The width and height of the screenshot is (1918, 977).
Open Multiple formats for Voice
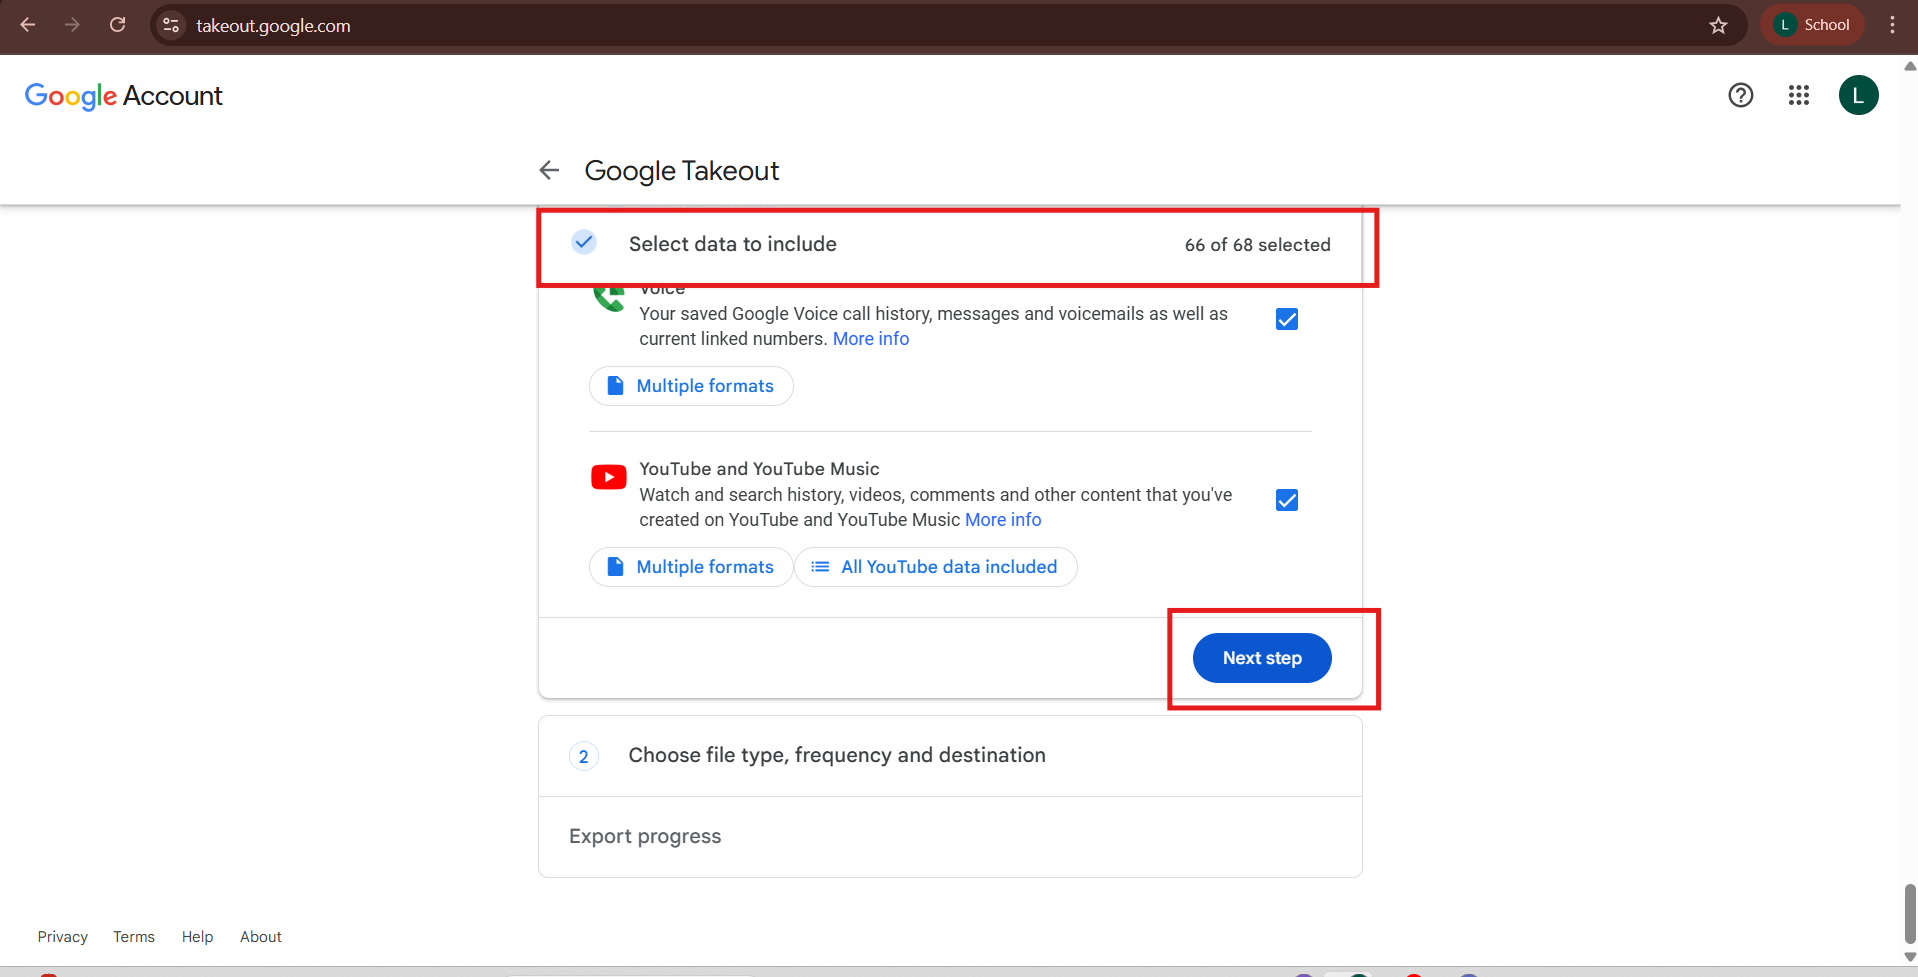pos(690,386)
